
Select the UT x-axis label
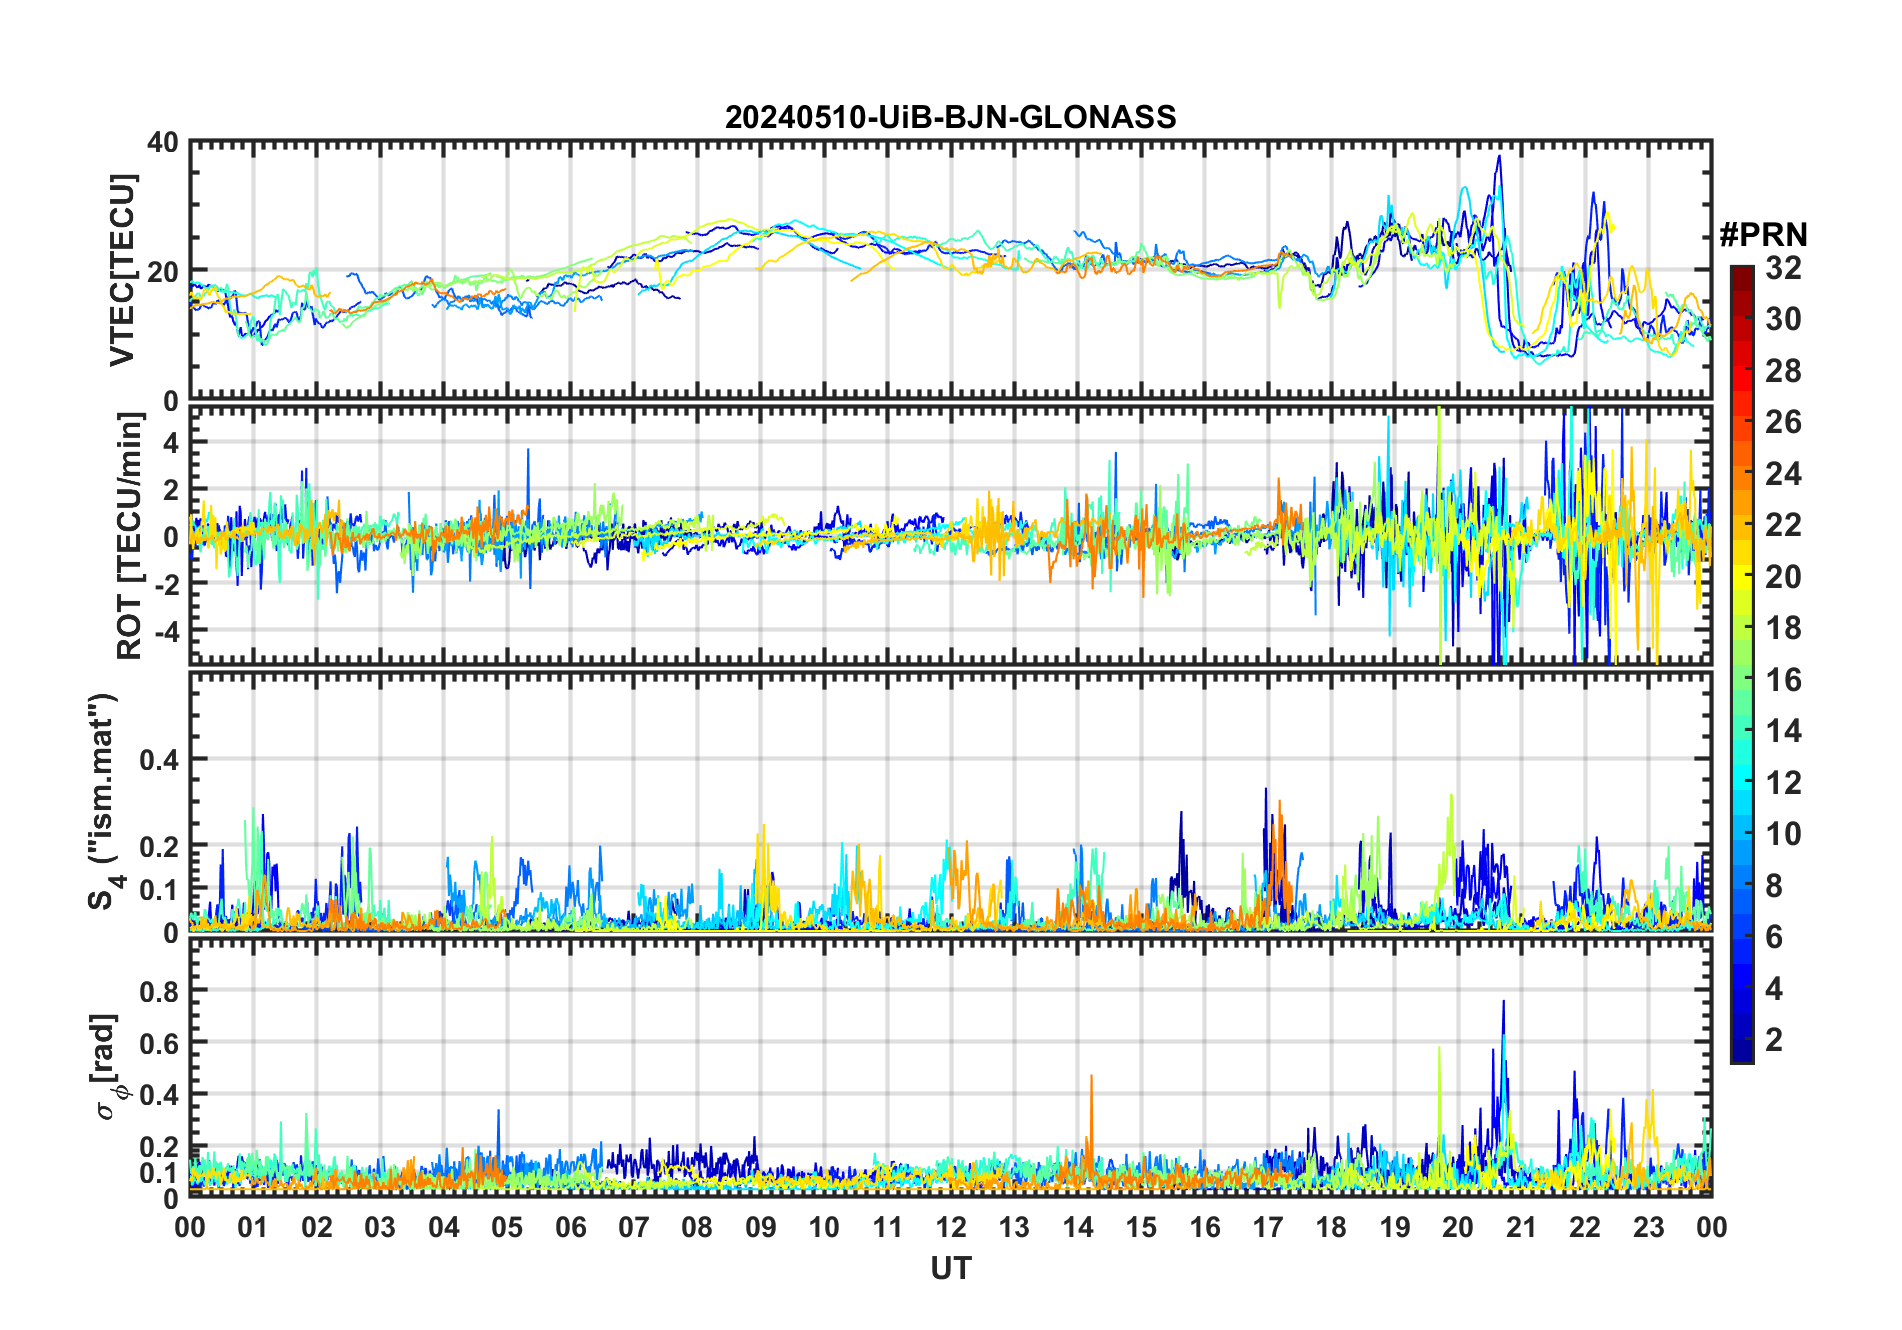(950, 1268)
